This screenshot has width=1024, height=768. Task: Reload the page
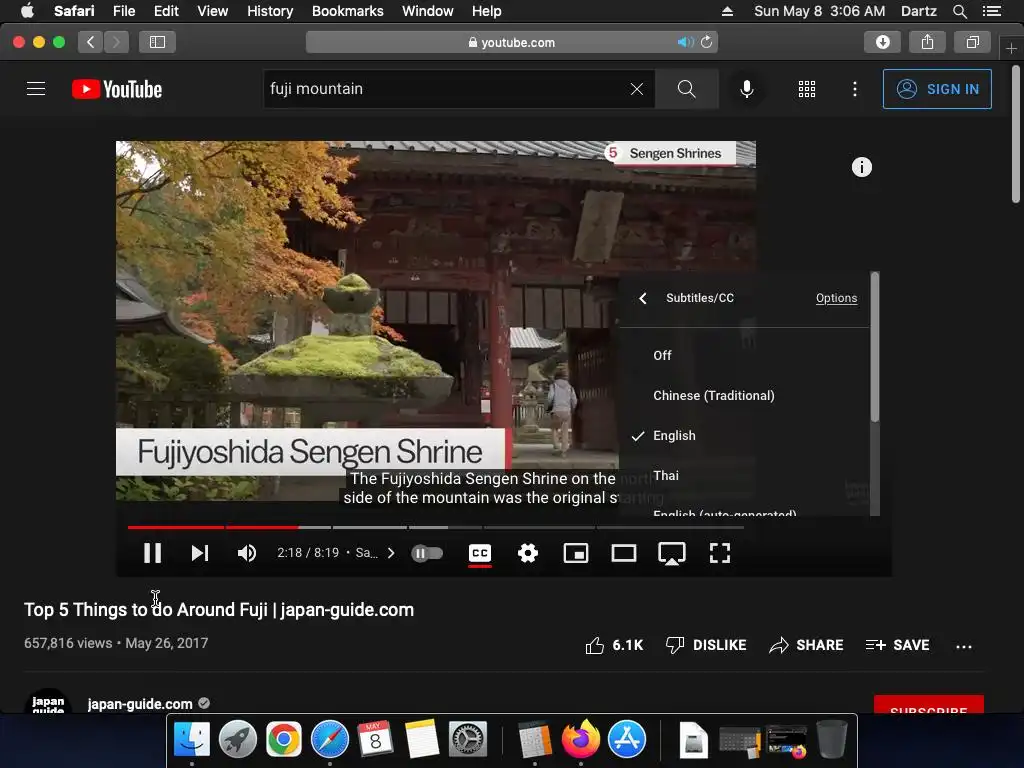coord(707,42)
